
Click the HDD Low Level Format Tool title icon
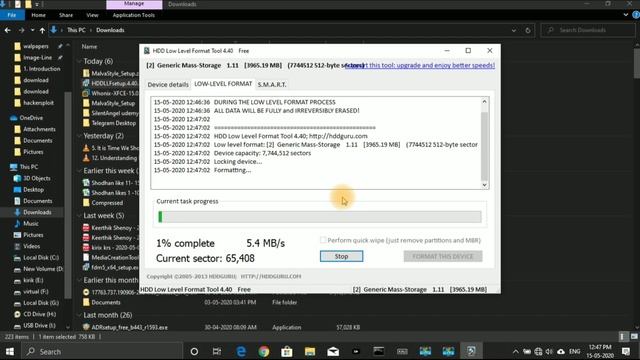coord(147,51)
